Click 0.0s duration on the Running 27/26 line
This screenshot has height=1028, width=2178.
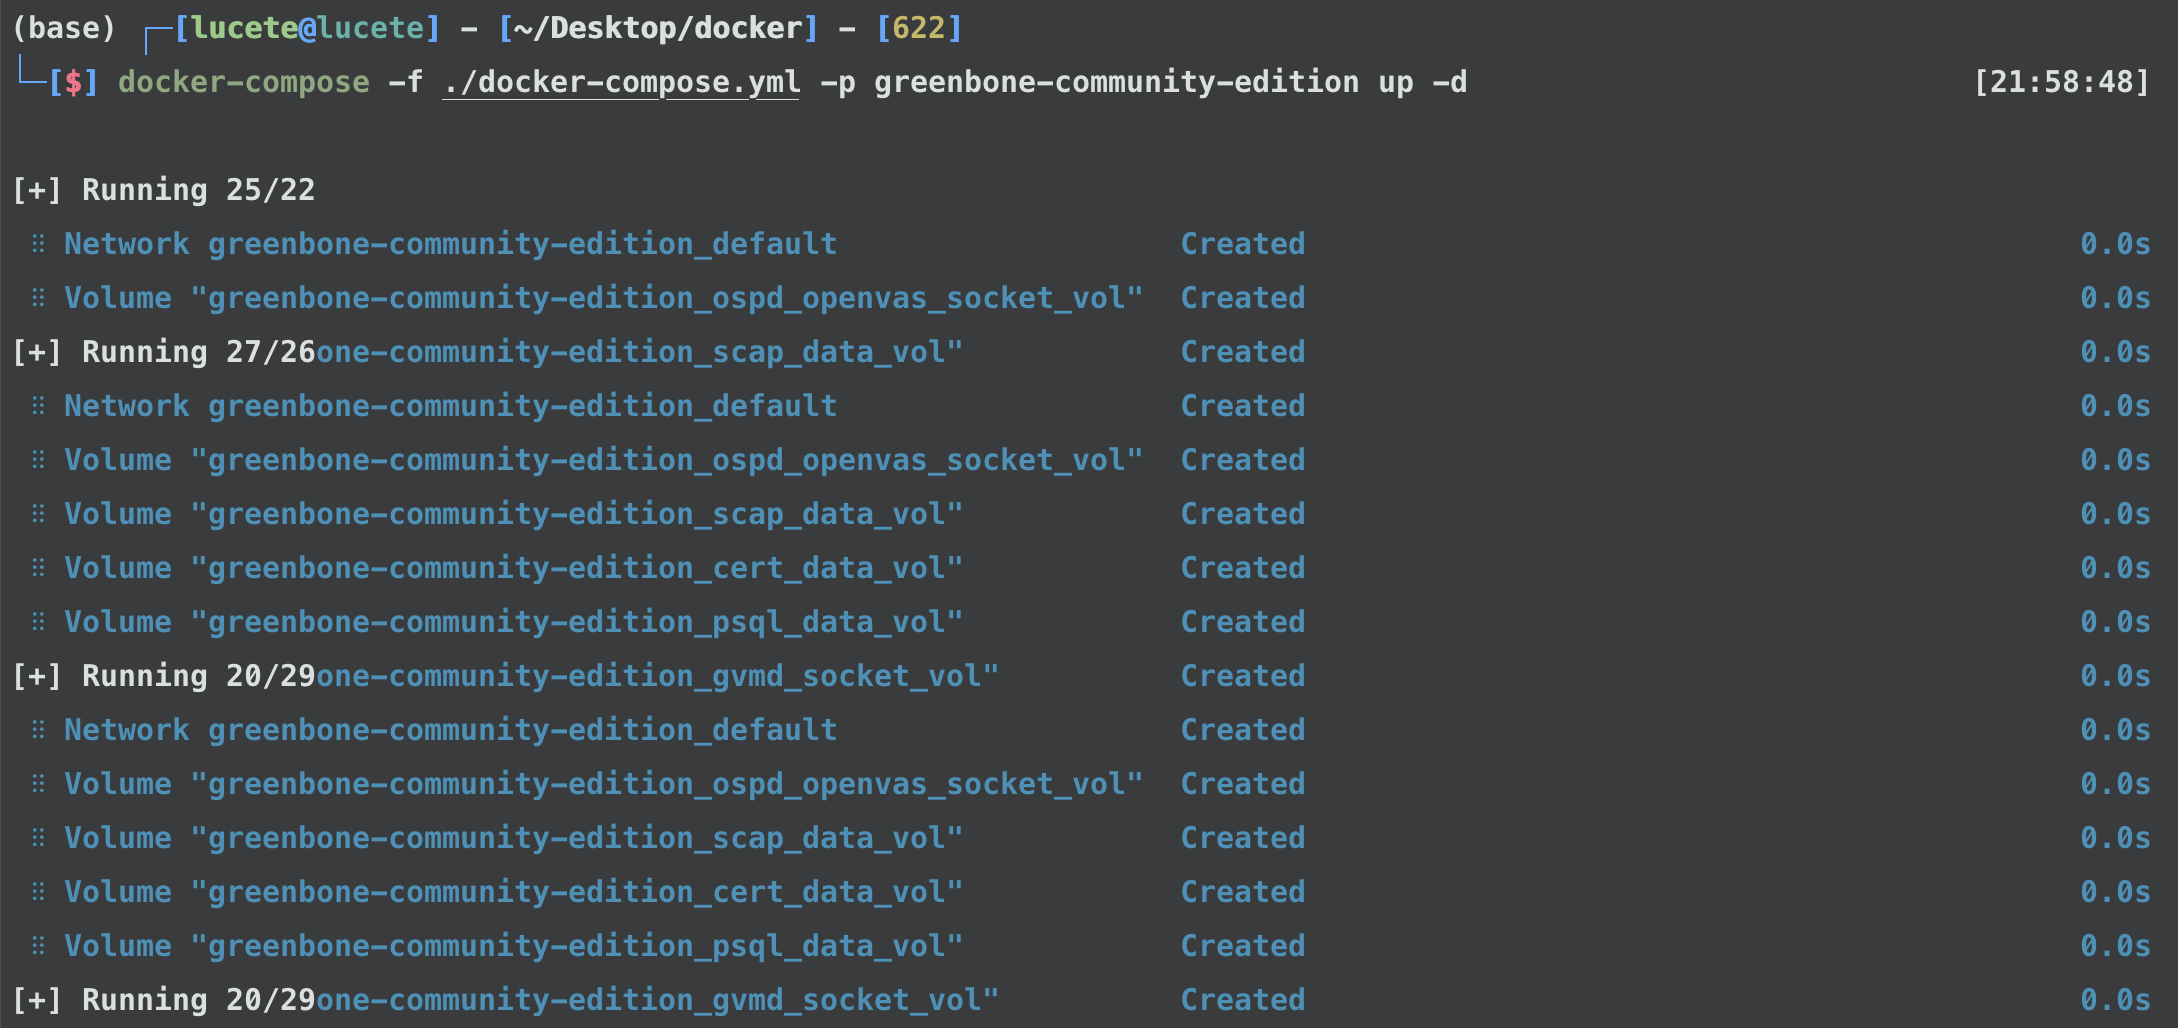[2115, 352]
